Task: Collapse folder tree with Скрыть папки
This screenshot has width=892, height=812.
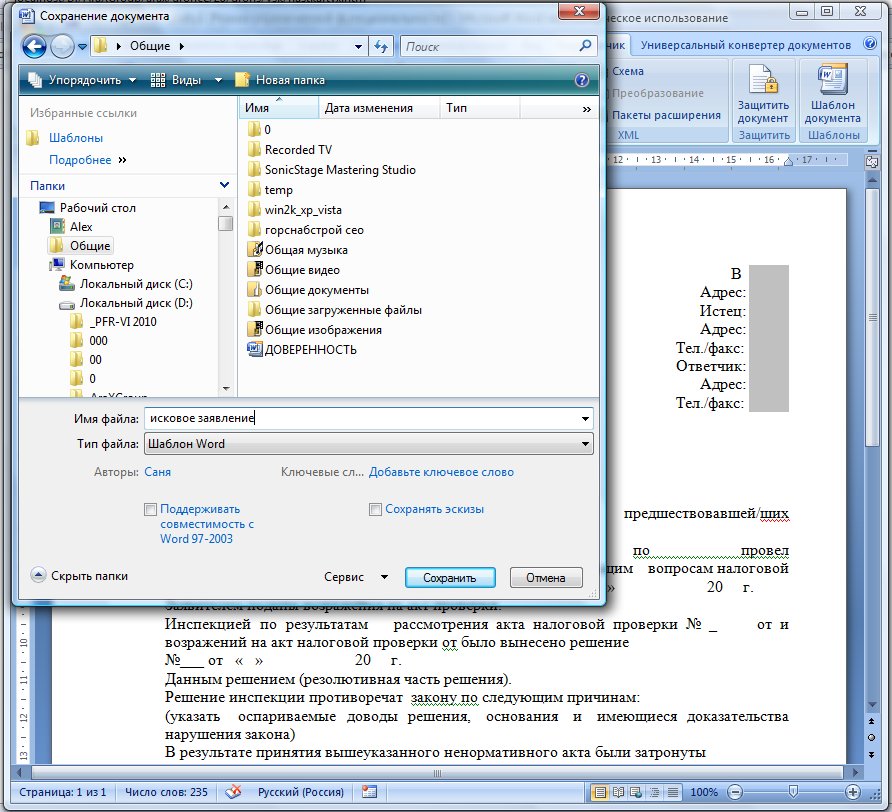Action: pyautogui.click(x=80, y=576)
